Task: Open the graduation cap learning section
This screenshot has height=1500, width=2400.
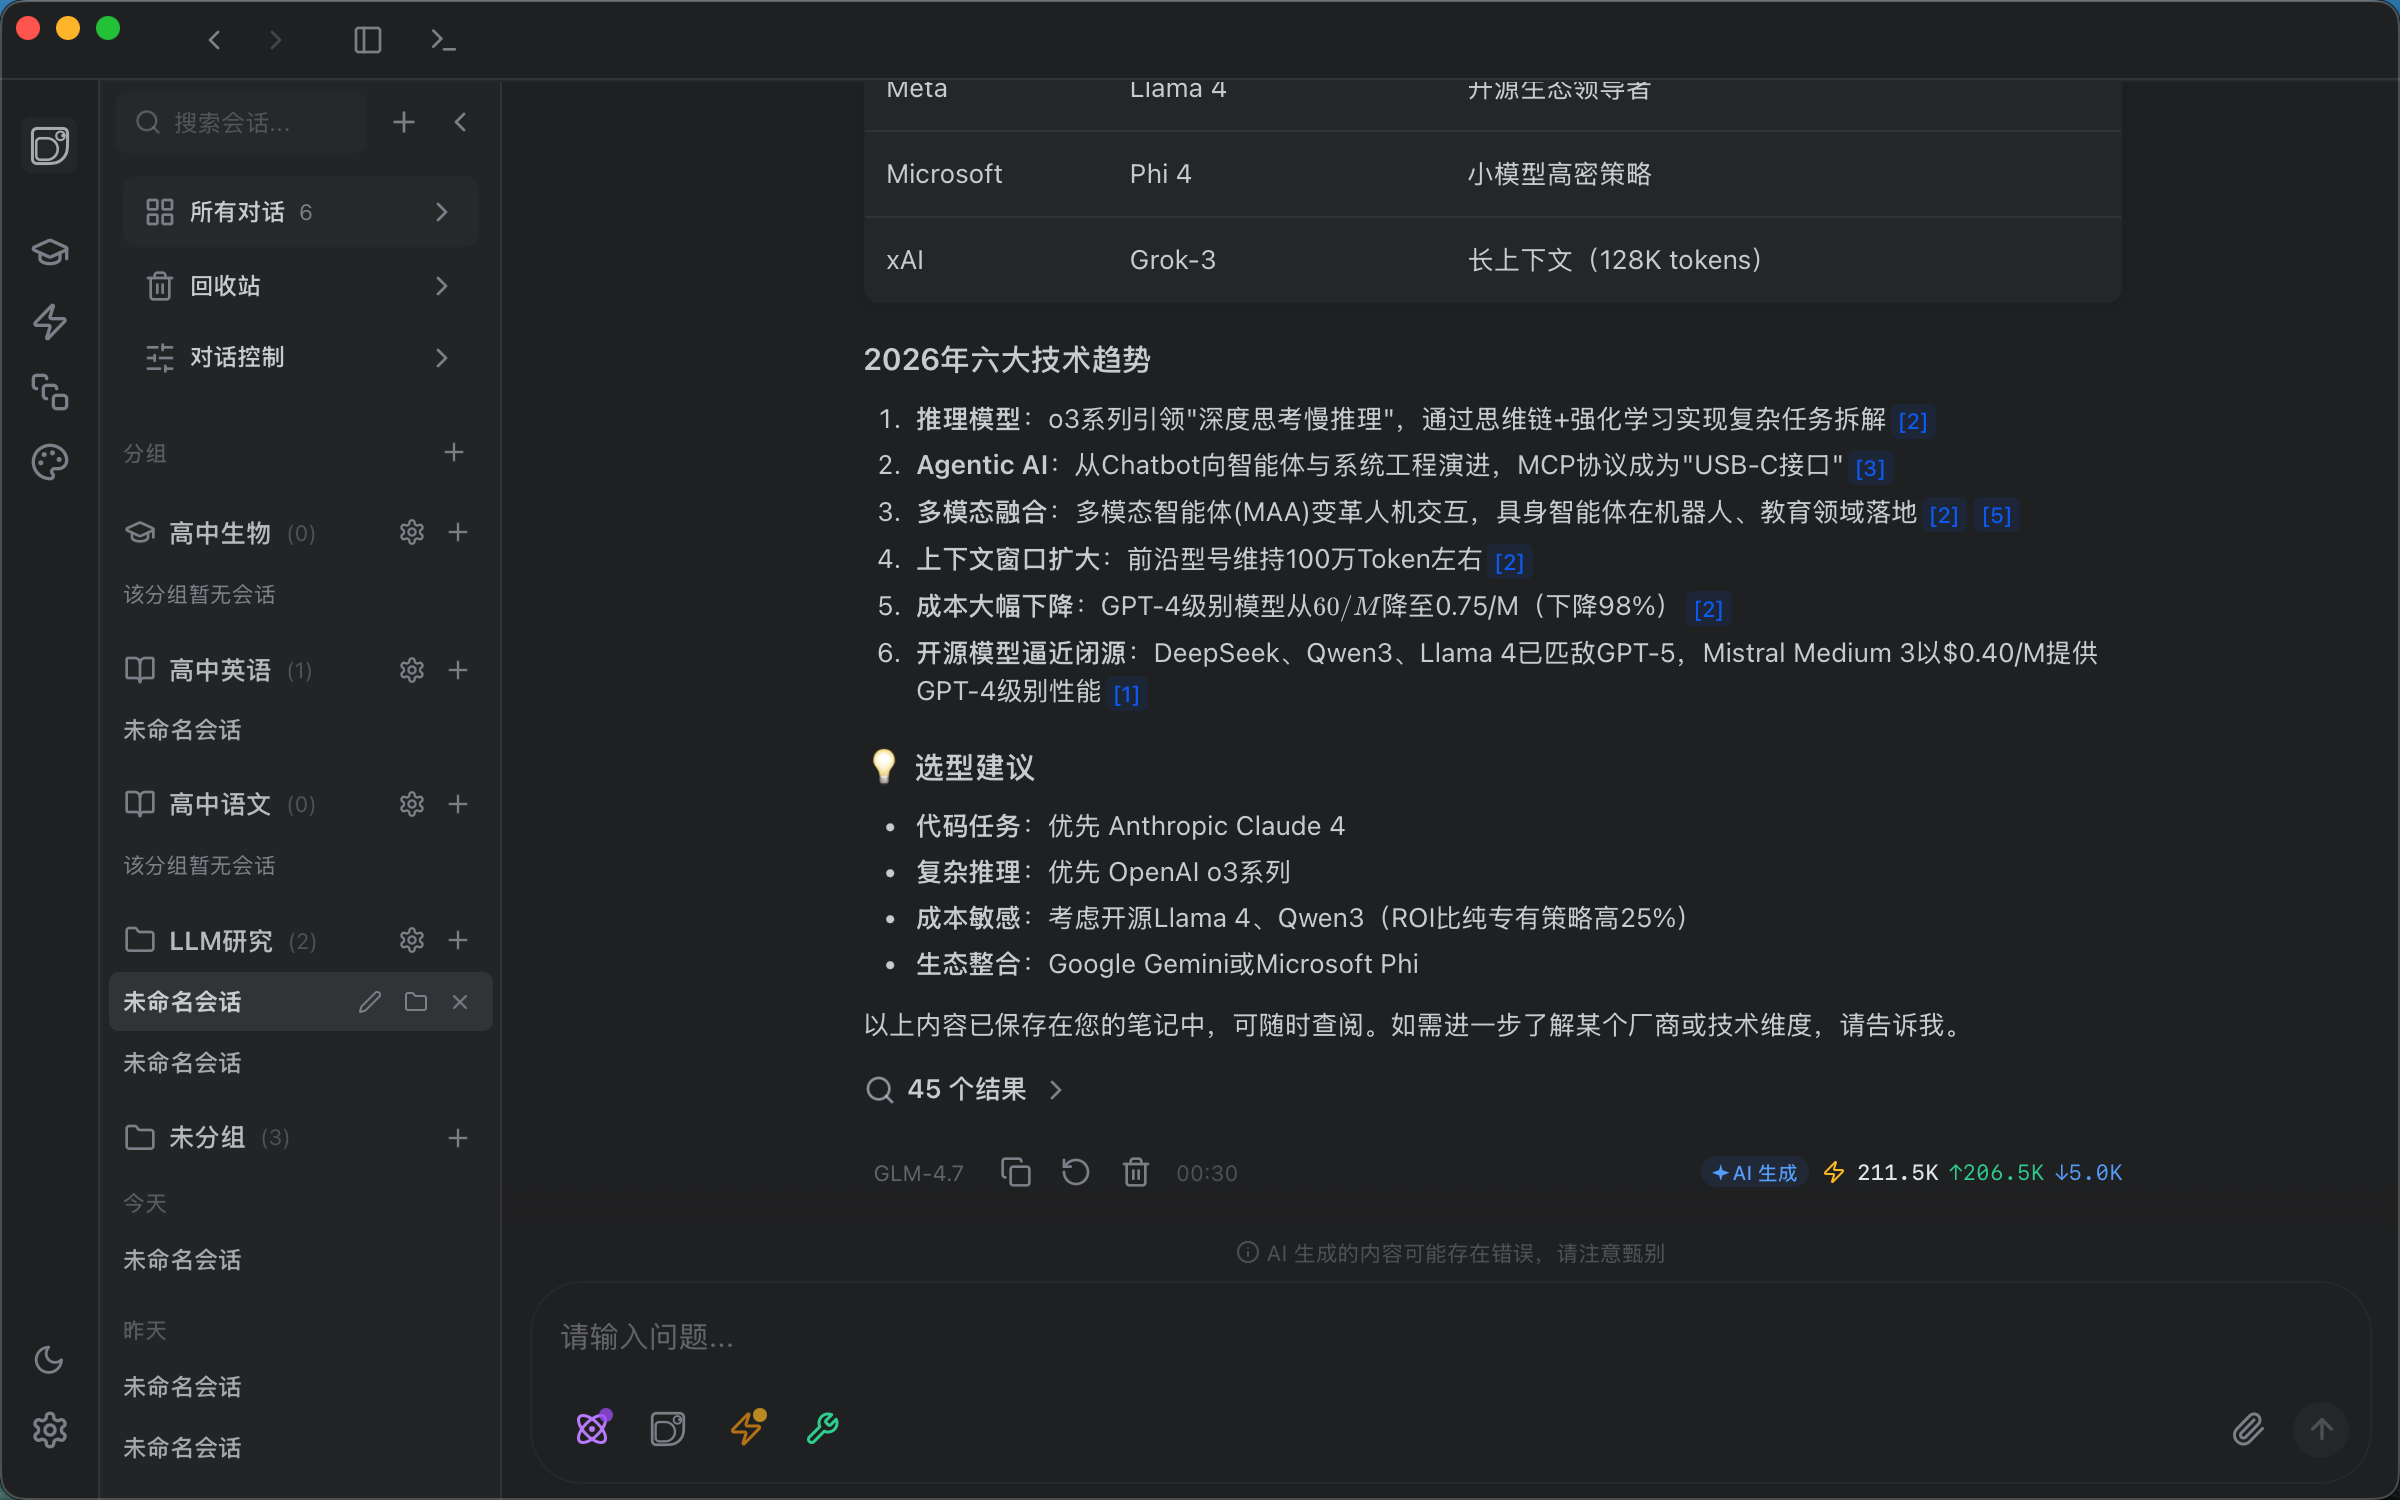Action: click(49, 251)
